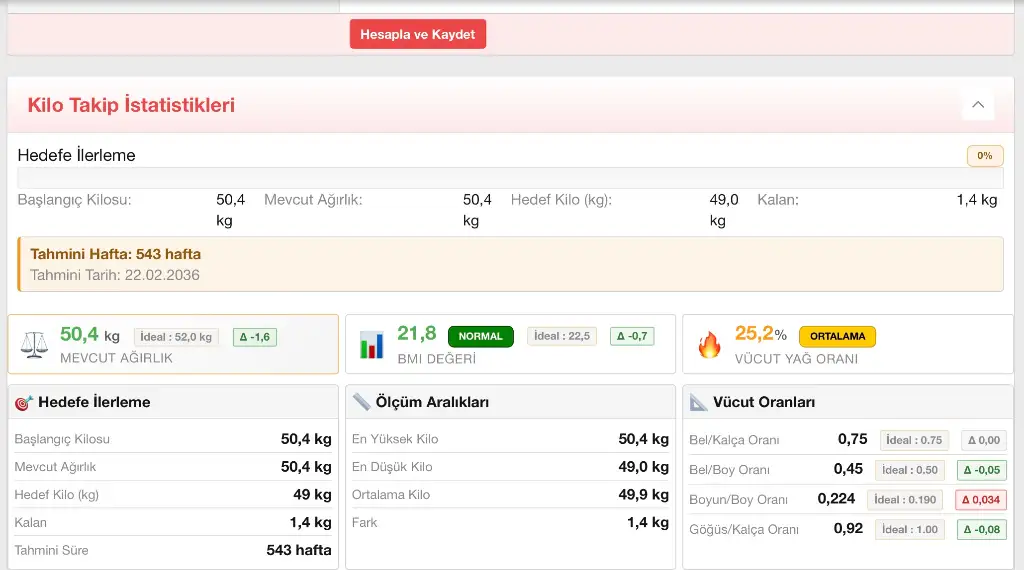Select the Tahmini Hafta: 543 hafta notice
1024x570 pixels.
[x=510, y=264]
